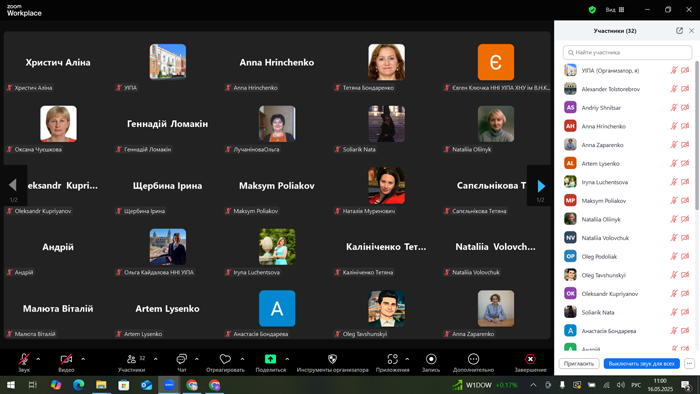
Task: Open Windows Start menu
Action: 11,385
